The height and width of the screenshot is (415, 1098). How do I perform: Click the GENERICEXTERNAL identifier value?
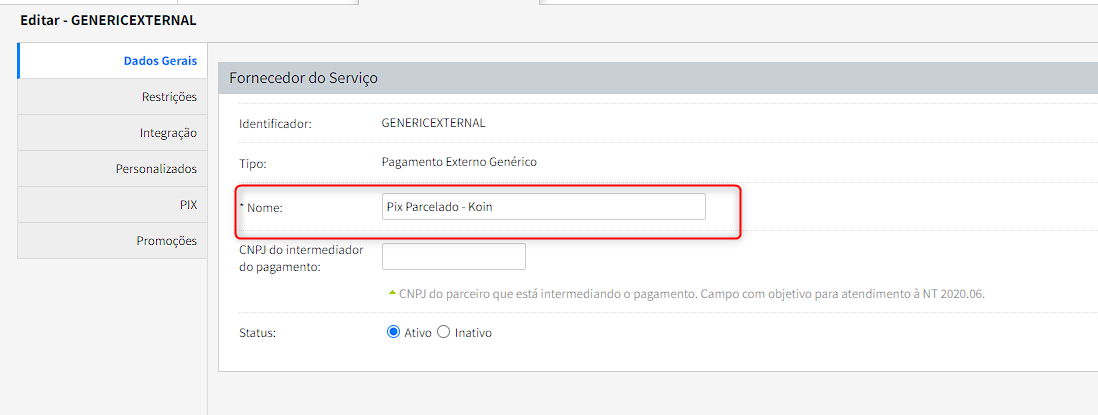click(433, 123)
